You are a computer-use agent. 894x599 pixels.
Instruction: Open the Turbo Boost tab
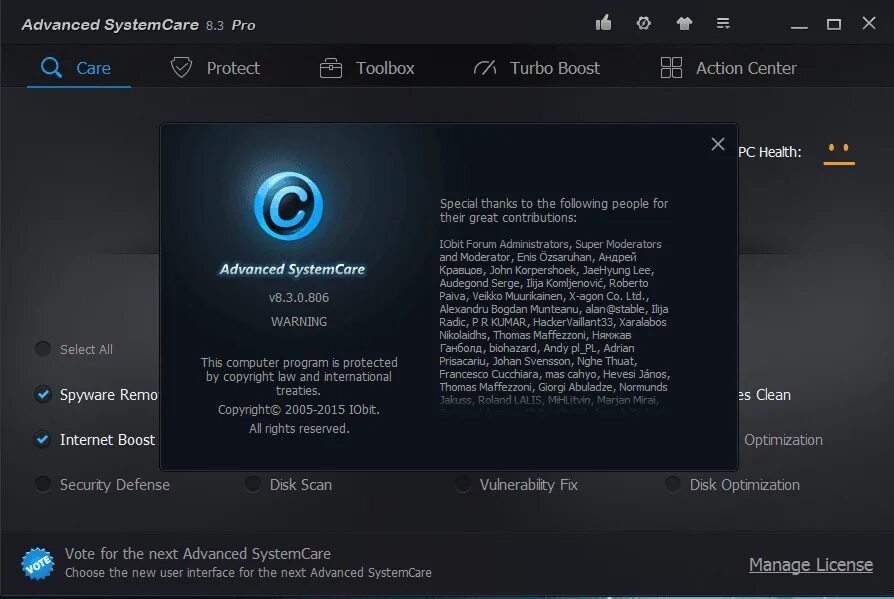(537, 68)
